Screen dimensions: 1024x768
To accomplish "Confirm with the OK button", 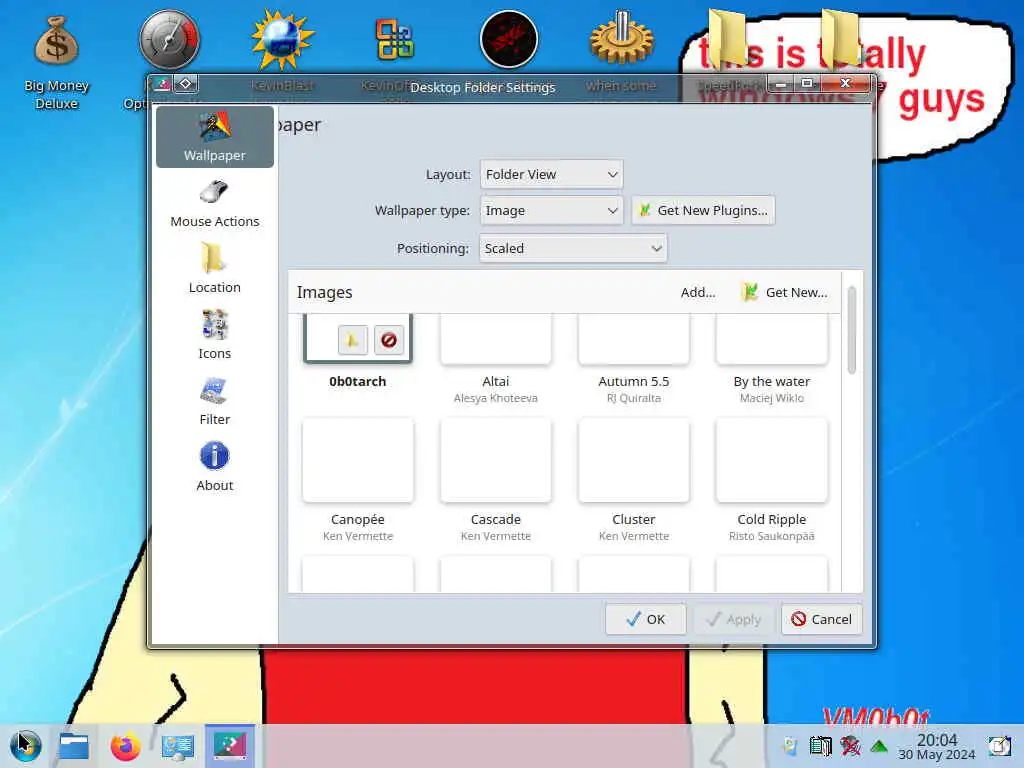I will 645,619.
